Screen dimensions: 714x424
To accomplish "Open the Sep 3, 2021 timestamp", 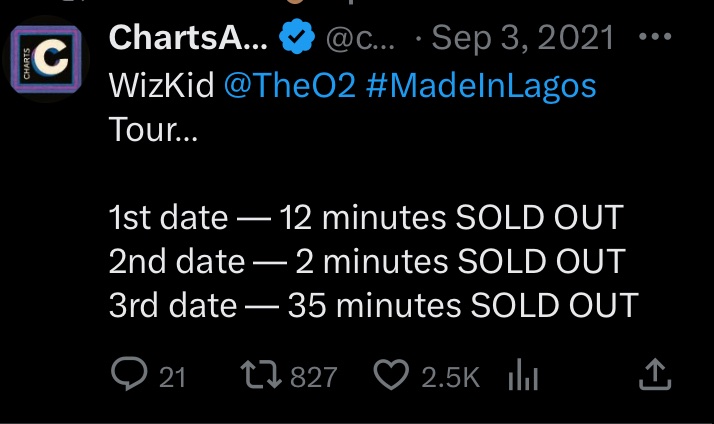I will point(523,38).
